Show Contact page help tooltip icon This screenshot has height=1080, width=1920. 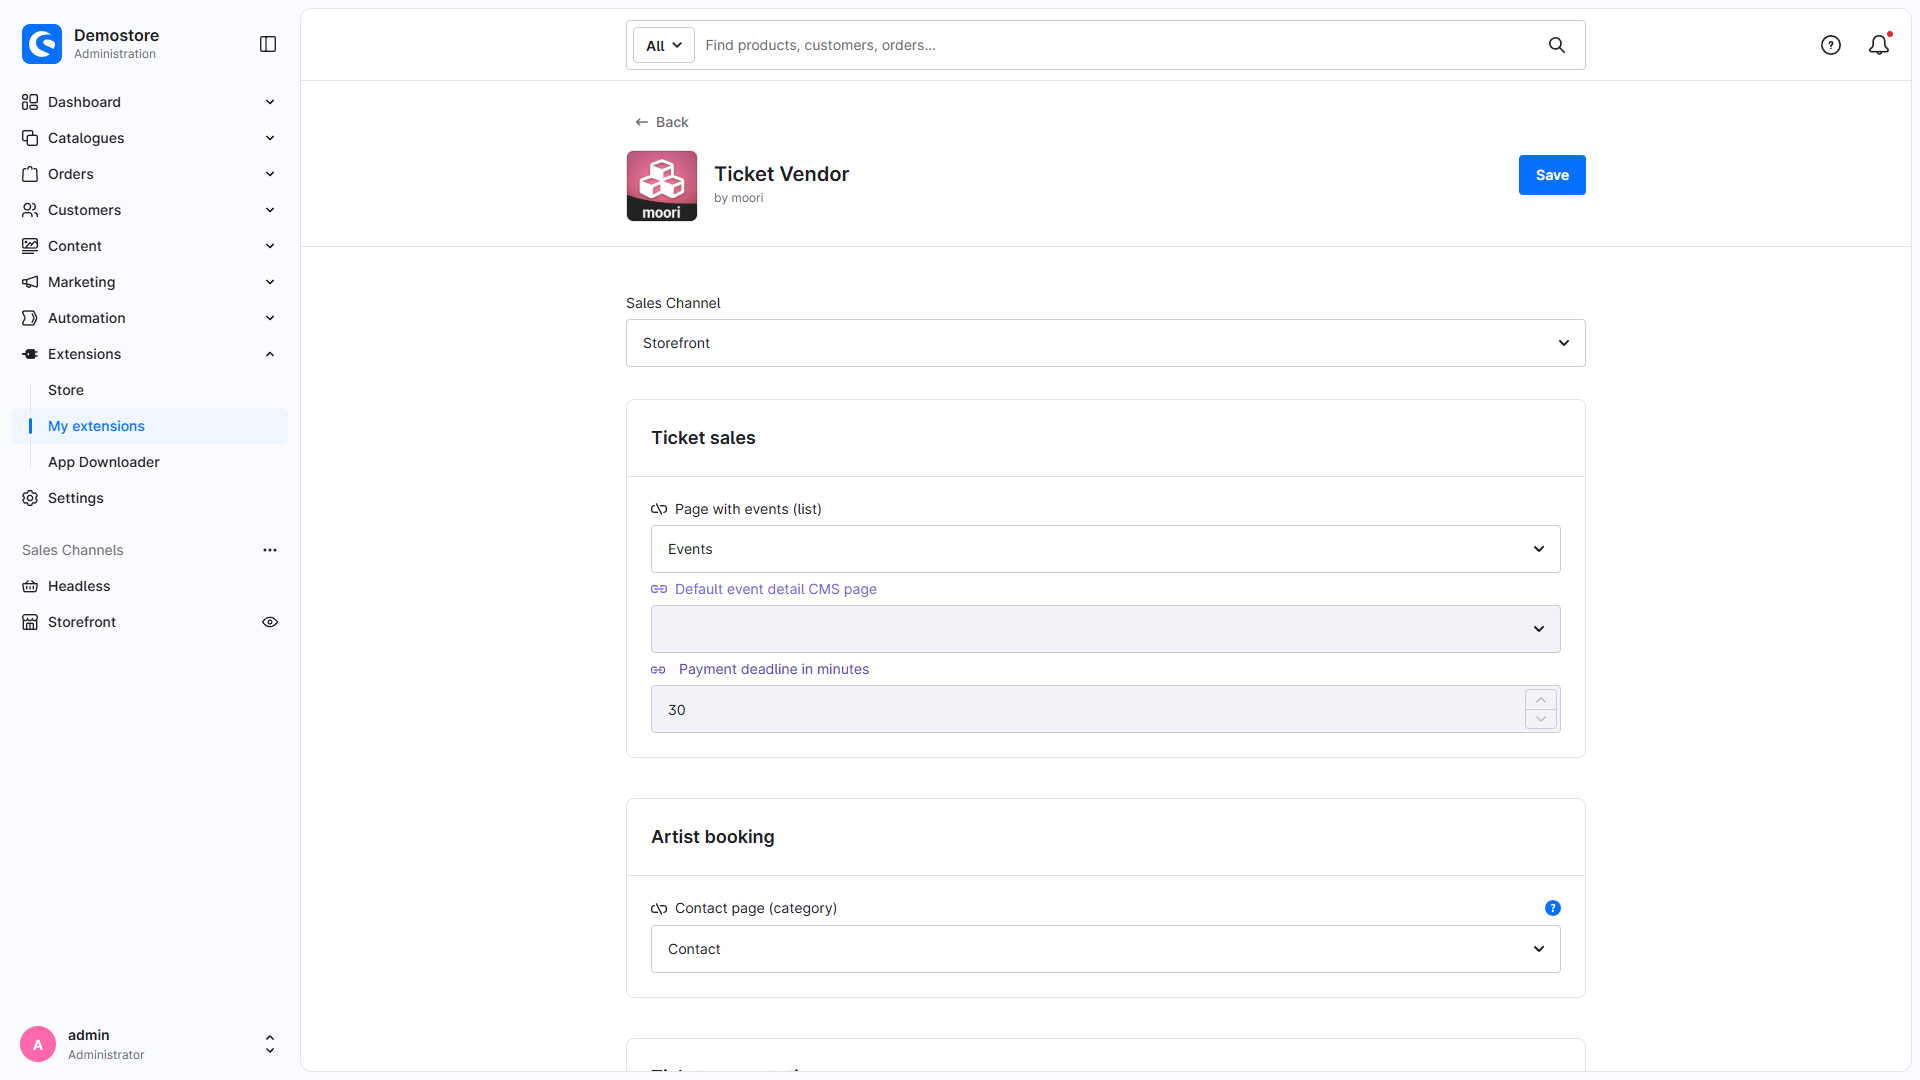coord(1553,908)
